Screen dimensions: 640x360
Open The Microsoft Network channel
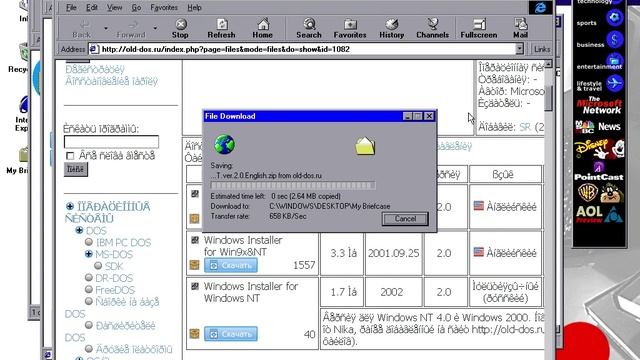pyautogui.click(x=600, y=106)
